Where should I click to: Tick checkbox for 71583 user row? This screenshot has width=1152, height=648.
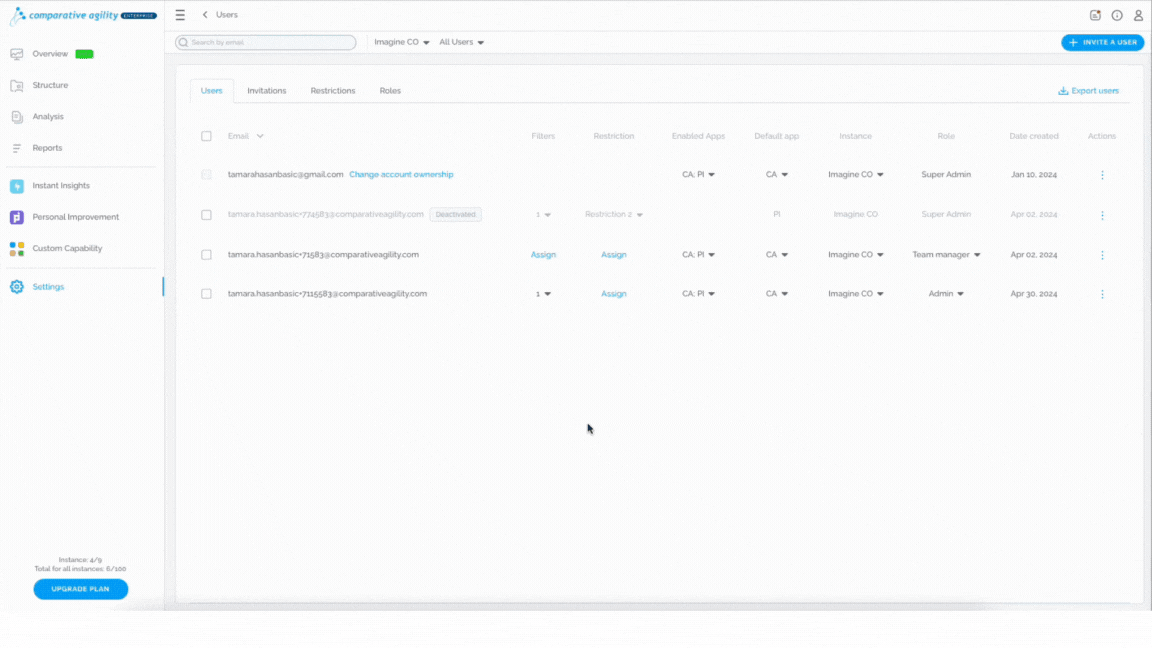pos(206,255)
